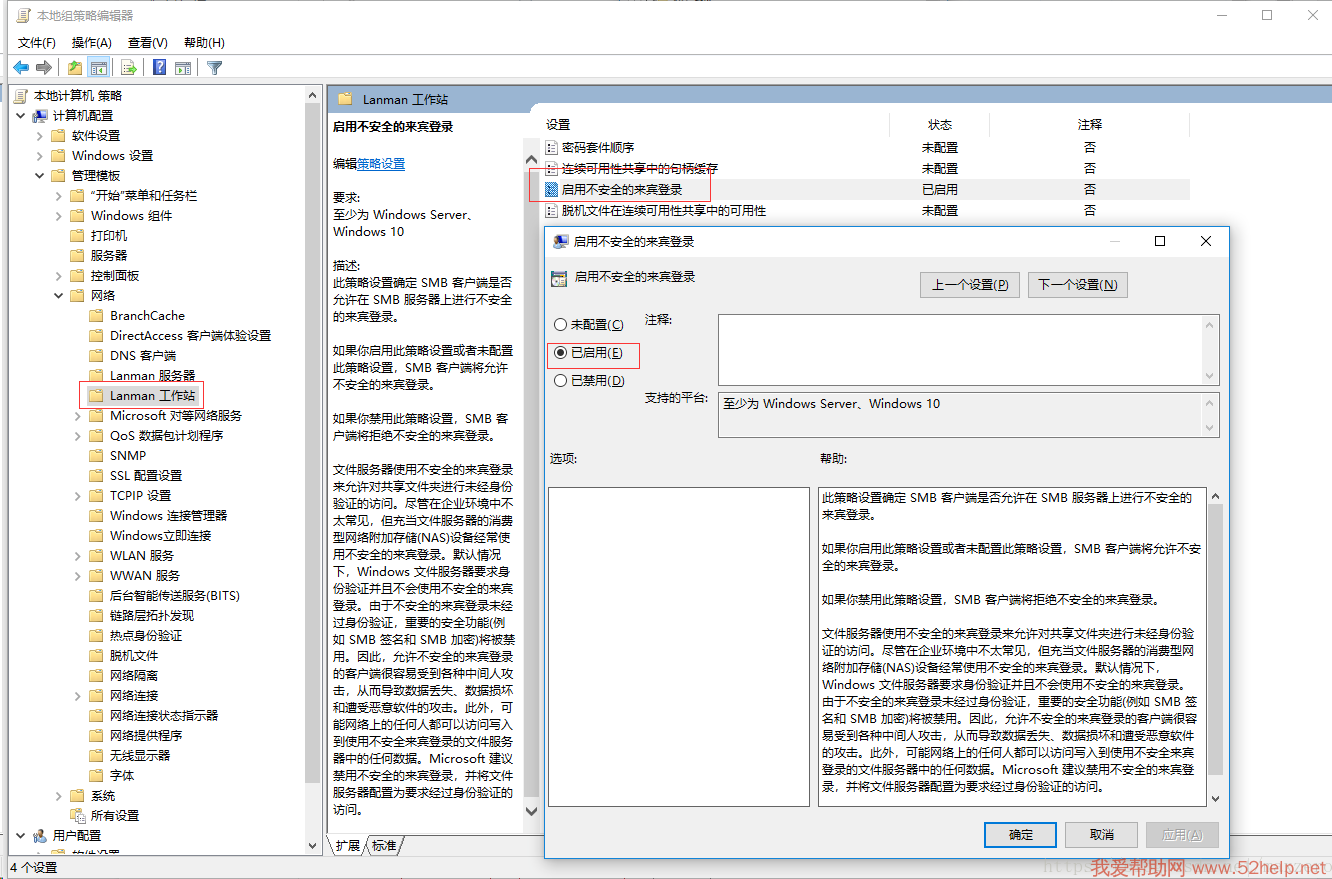Screen dimensions: 1332x879
Task: Click the help text scrollbar down arrow
Action: click(x=1215, y=799)
